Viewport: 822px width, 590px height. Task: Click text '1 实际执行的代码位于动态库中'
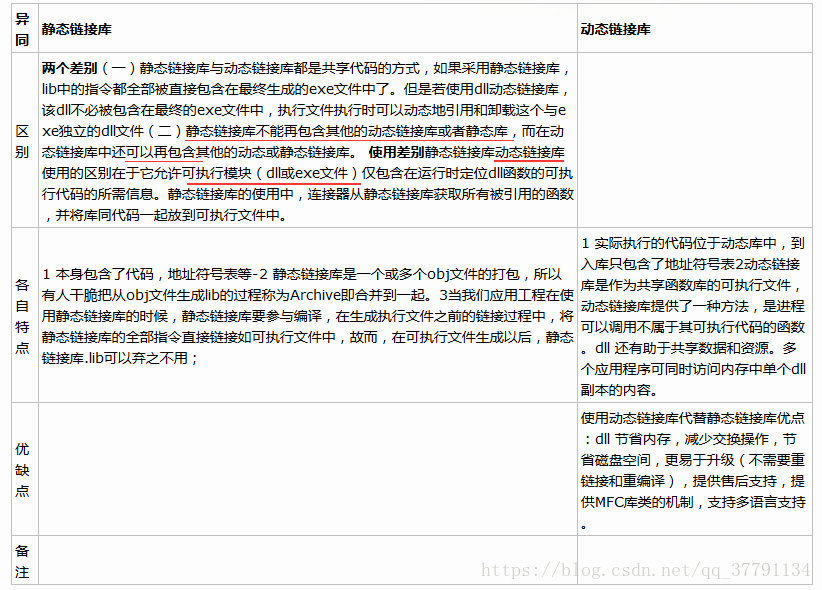pos(679,243)
